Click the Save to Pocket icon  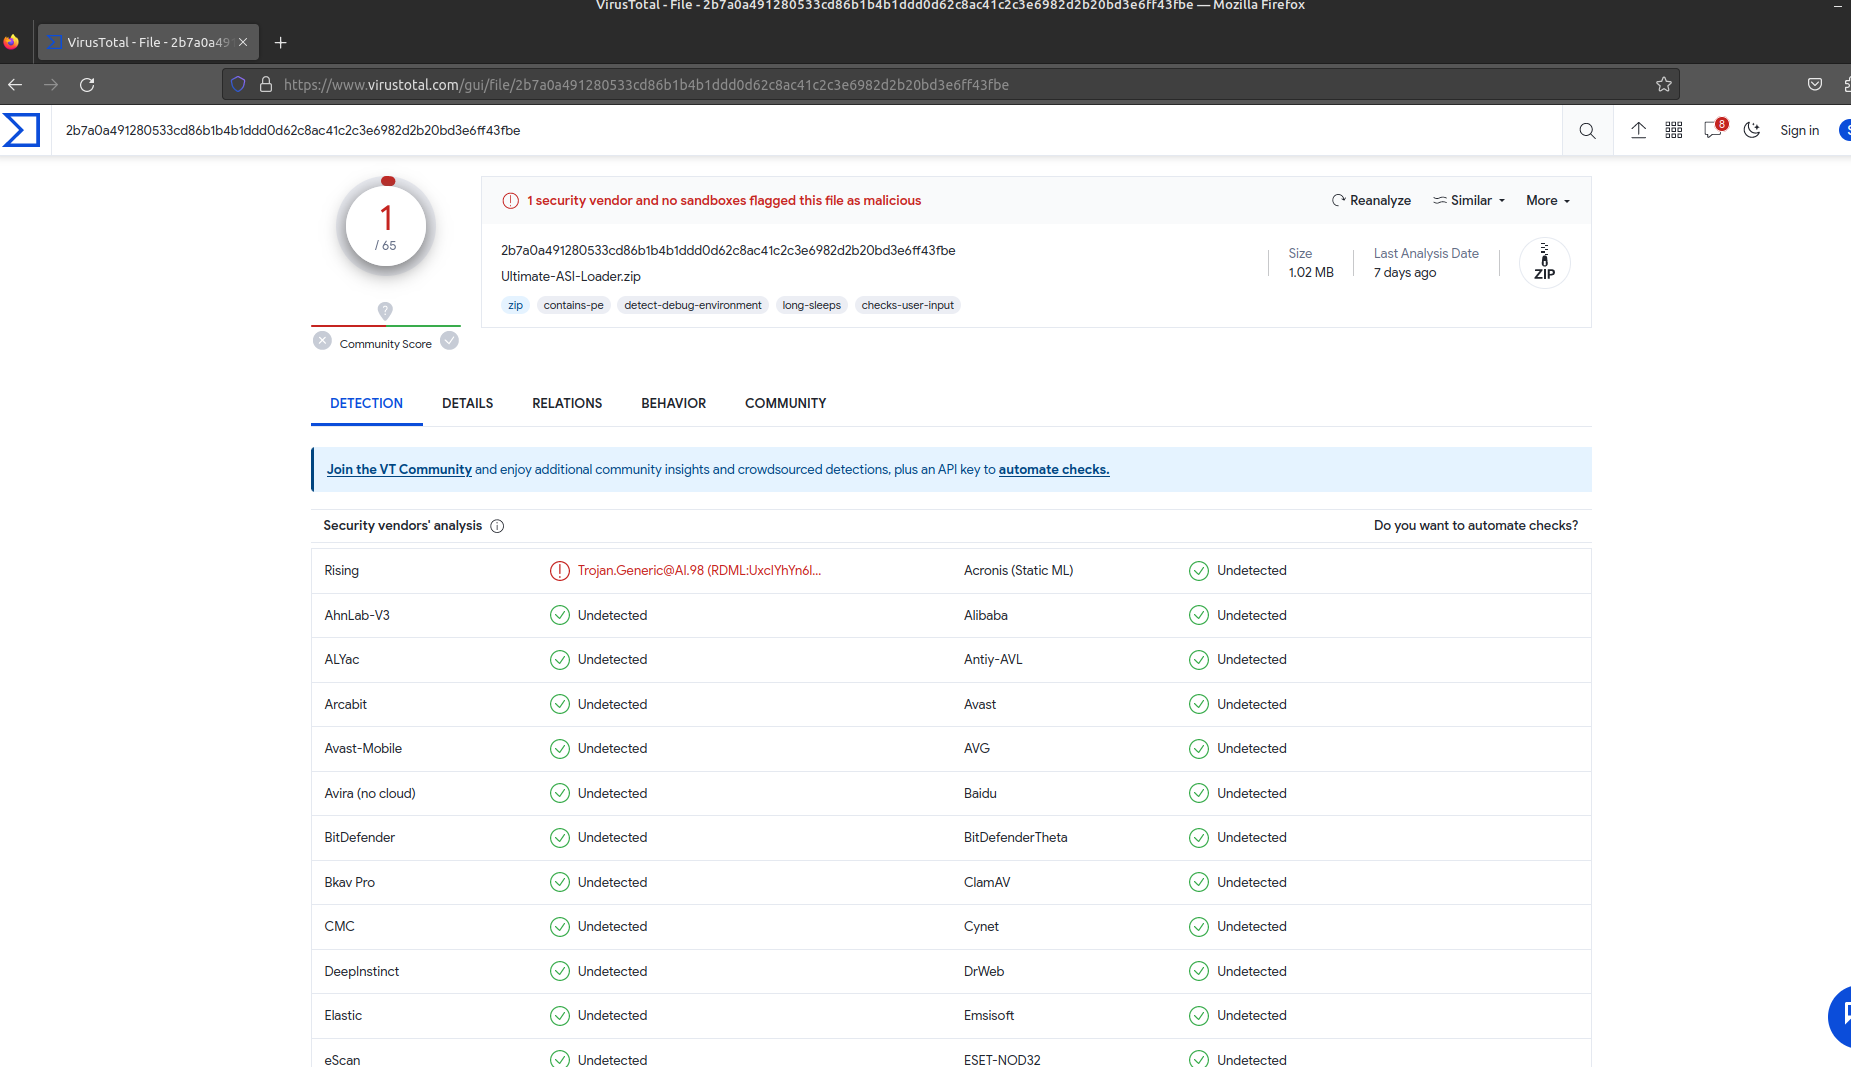(1815, 85)
